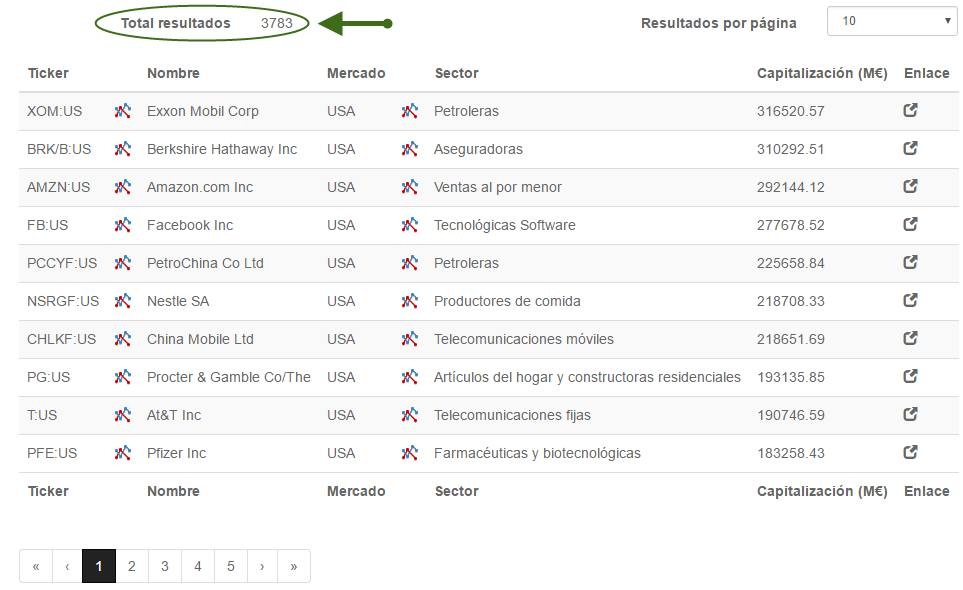The height and width of the screenshot is (590, 963).
Task: Sort by Capitalización (M€) column header
Action: point(822,73)
